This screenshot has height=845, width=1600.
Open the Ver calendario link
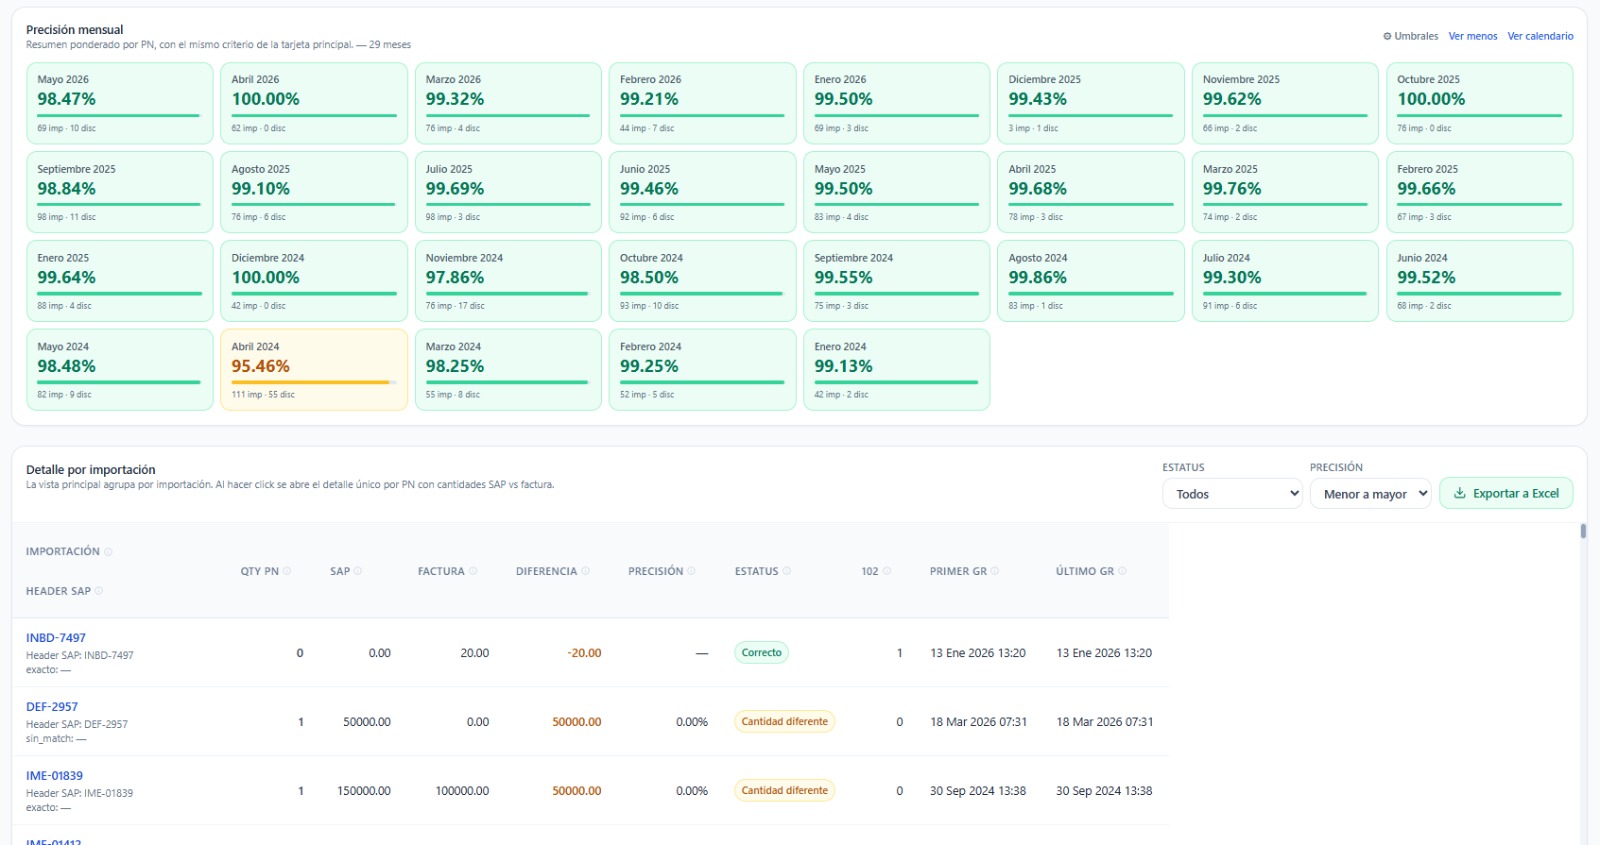click(x=1540, y=36)
